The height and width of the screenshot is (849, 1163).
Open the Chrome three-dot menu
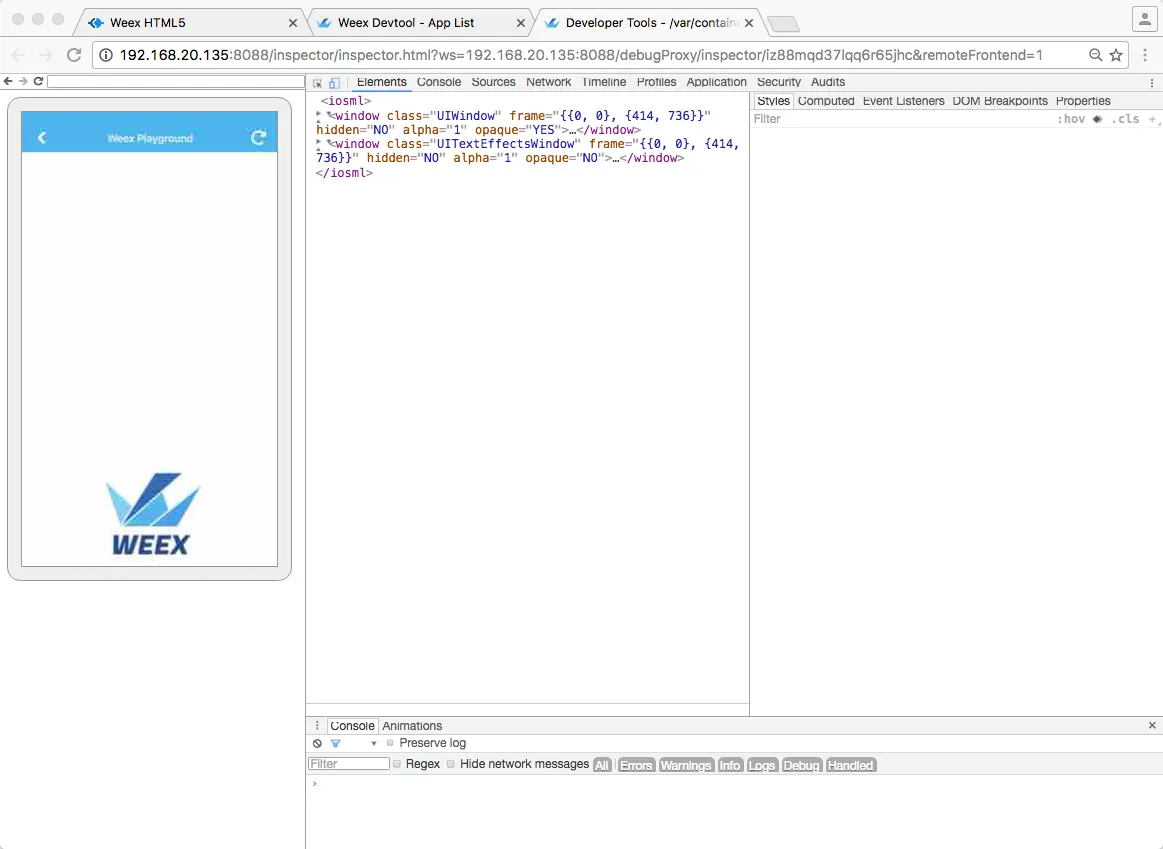pos(1145,55)
